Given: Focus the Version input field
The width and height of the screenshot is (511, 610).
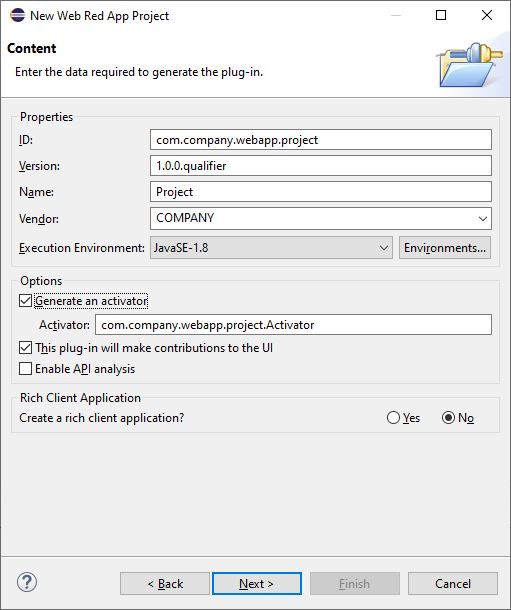Looking at the screenshot, I should coord(321,166).
